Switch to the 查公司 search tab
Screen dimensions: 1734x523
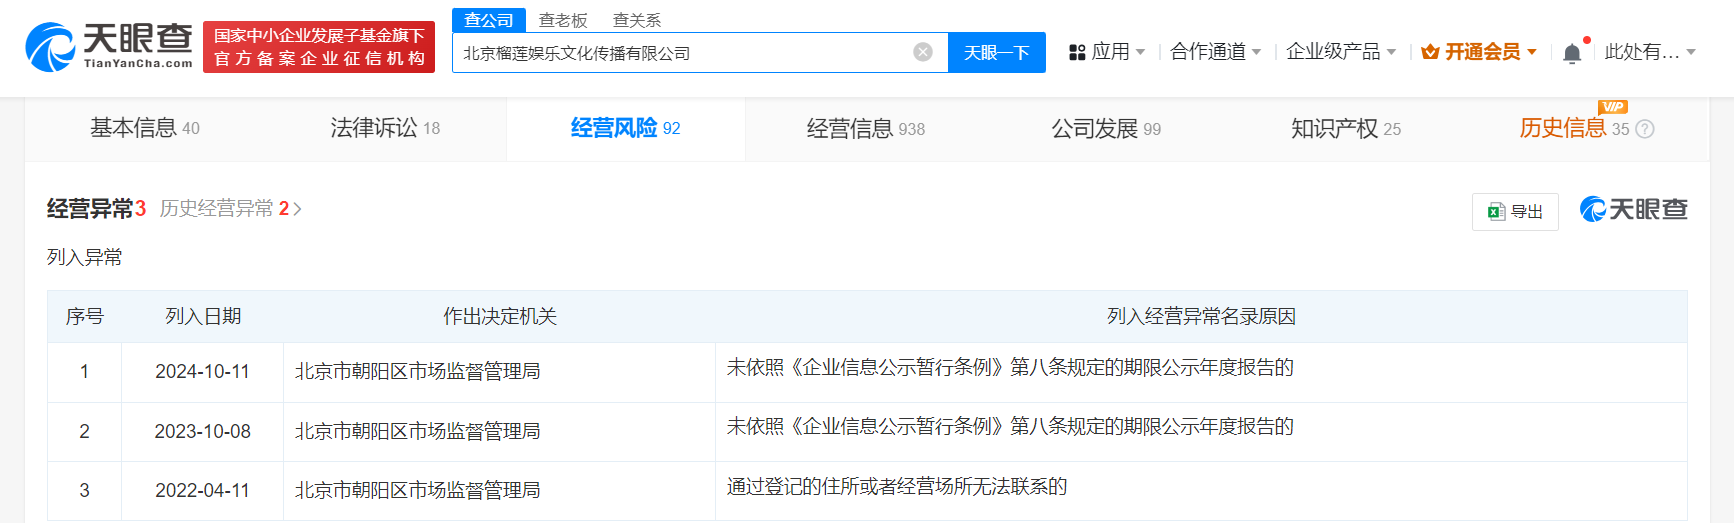[489, 20]
